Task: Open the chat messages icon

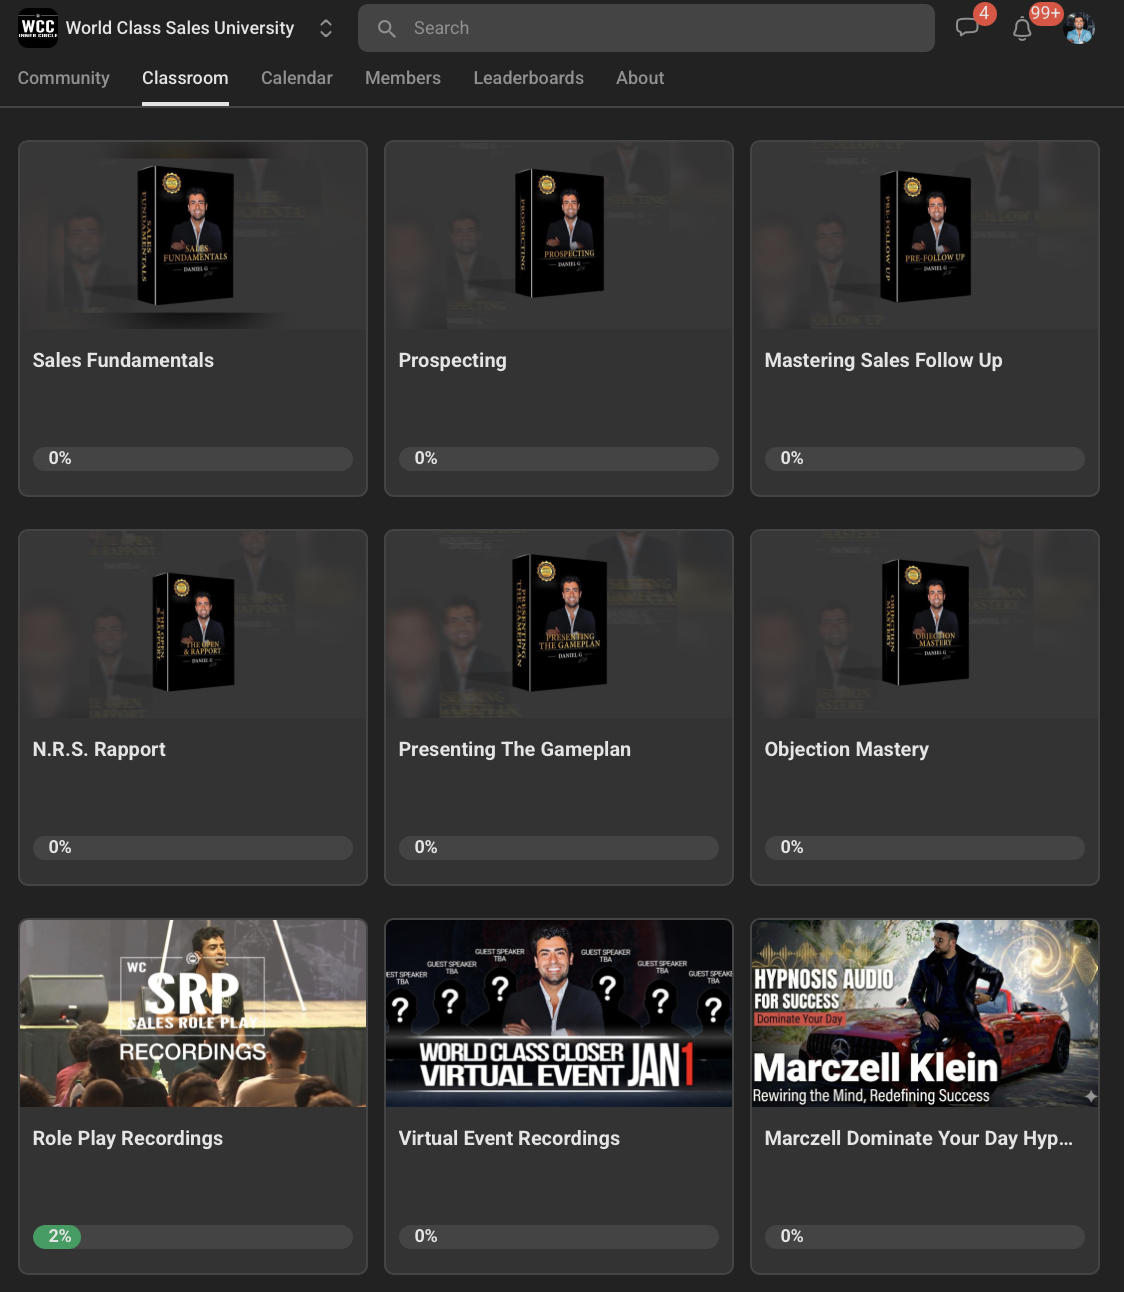Action: click(x=967, y=28)
